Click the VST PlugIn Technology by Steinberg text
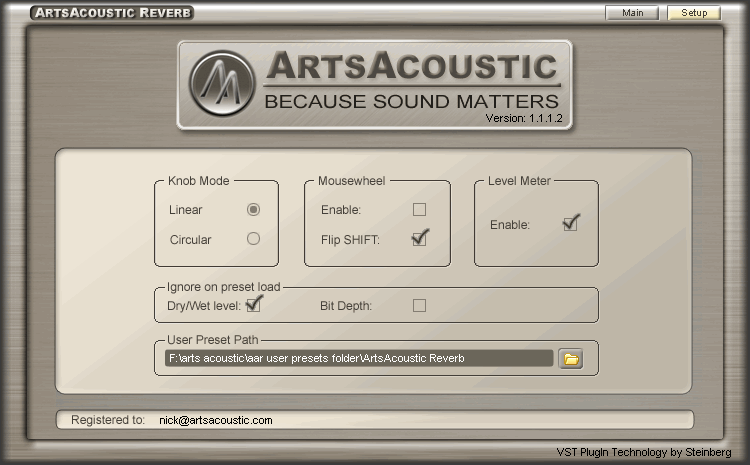Viewport: 750px width, 465px height. (x=643, y=452)
